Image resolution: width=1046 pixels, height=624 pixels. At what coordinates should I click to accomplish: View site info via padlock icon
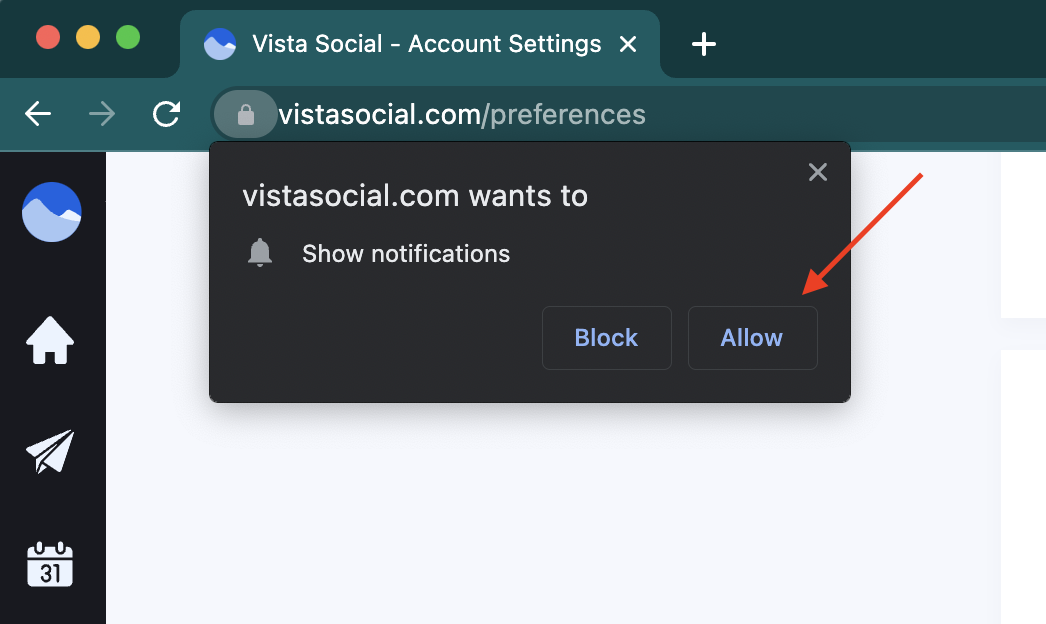pyautogui.click(x=245, y=114)
